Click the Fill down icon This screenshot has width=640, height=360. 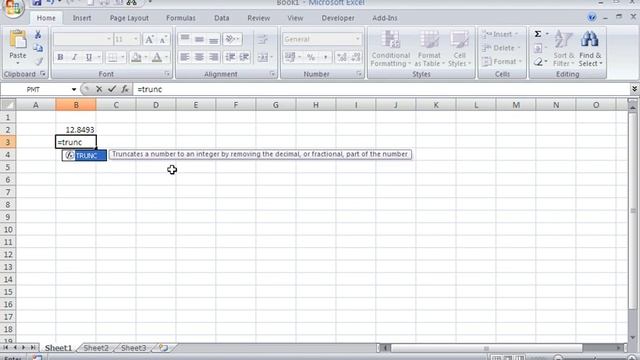(538, 48)
